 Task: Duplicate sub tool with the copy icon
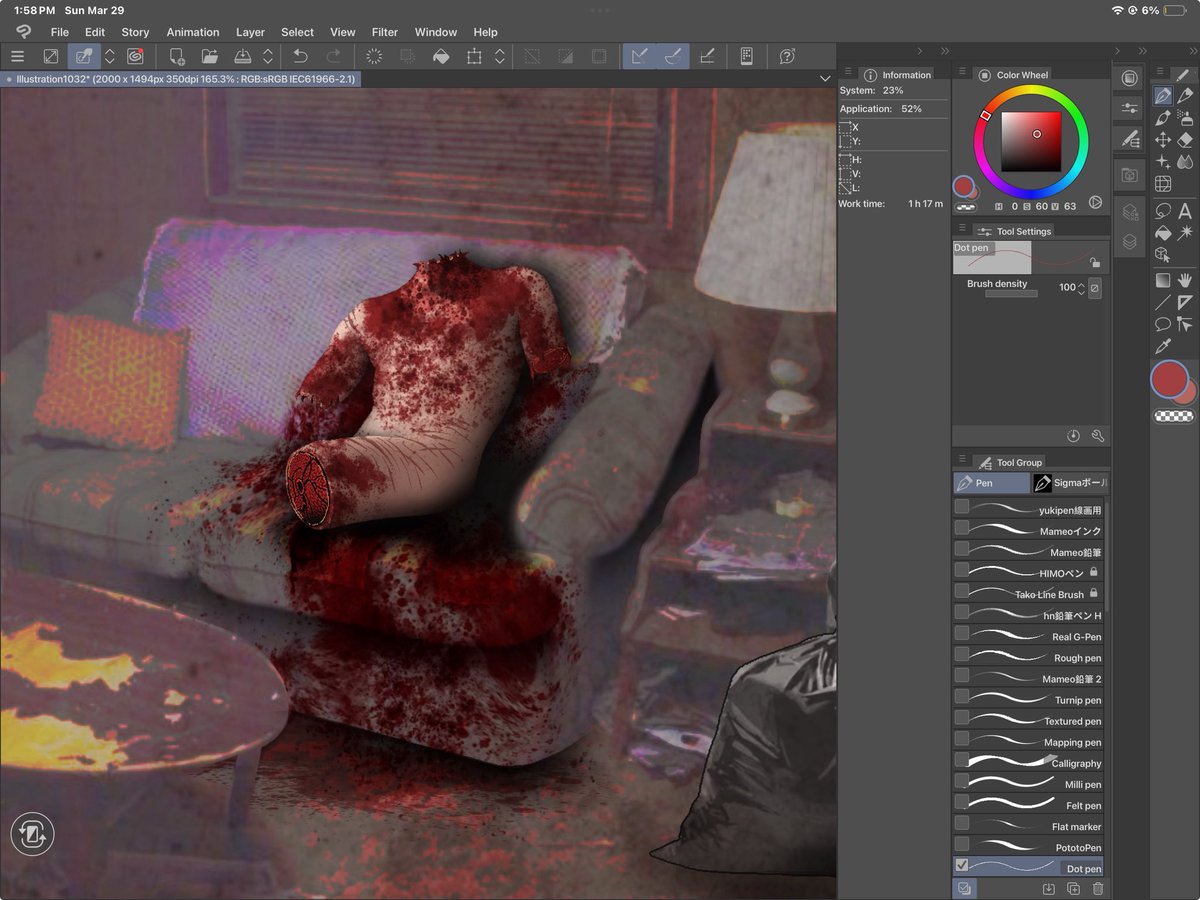1073,888
